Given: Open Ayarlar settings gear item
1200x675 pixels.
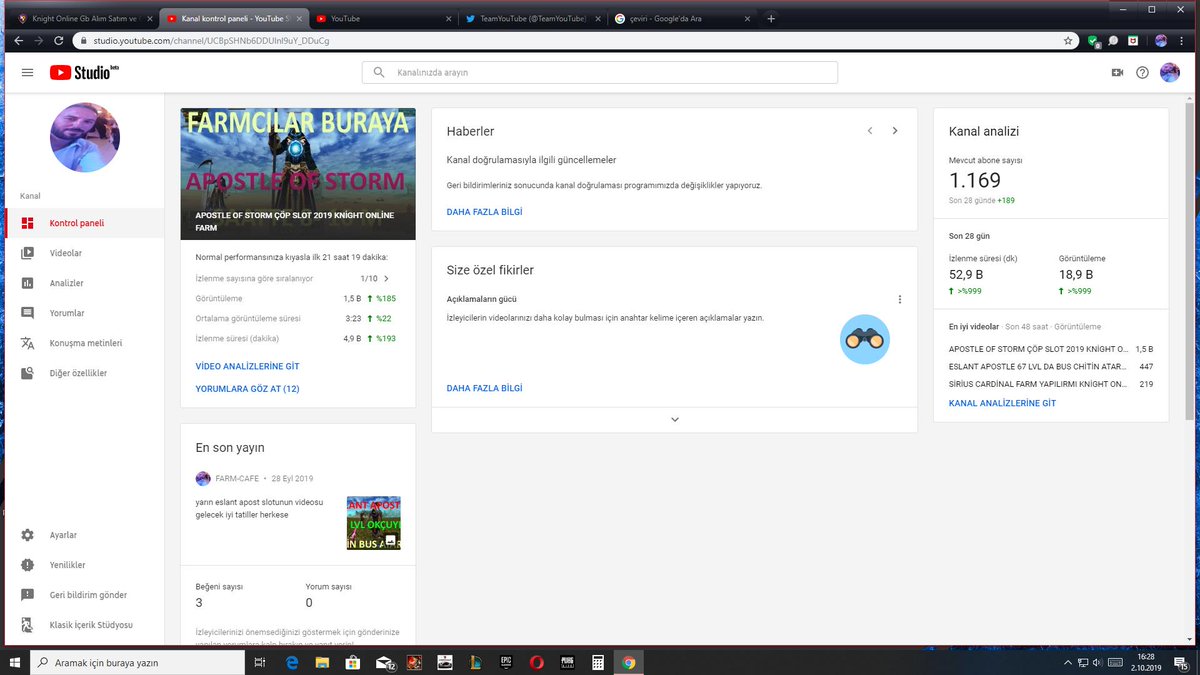Looking at the screenshot, I should click(x=85, y=535).
